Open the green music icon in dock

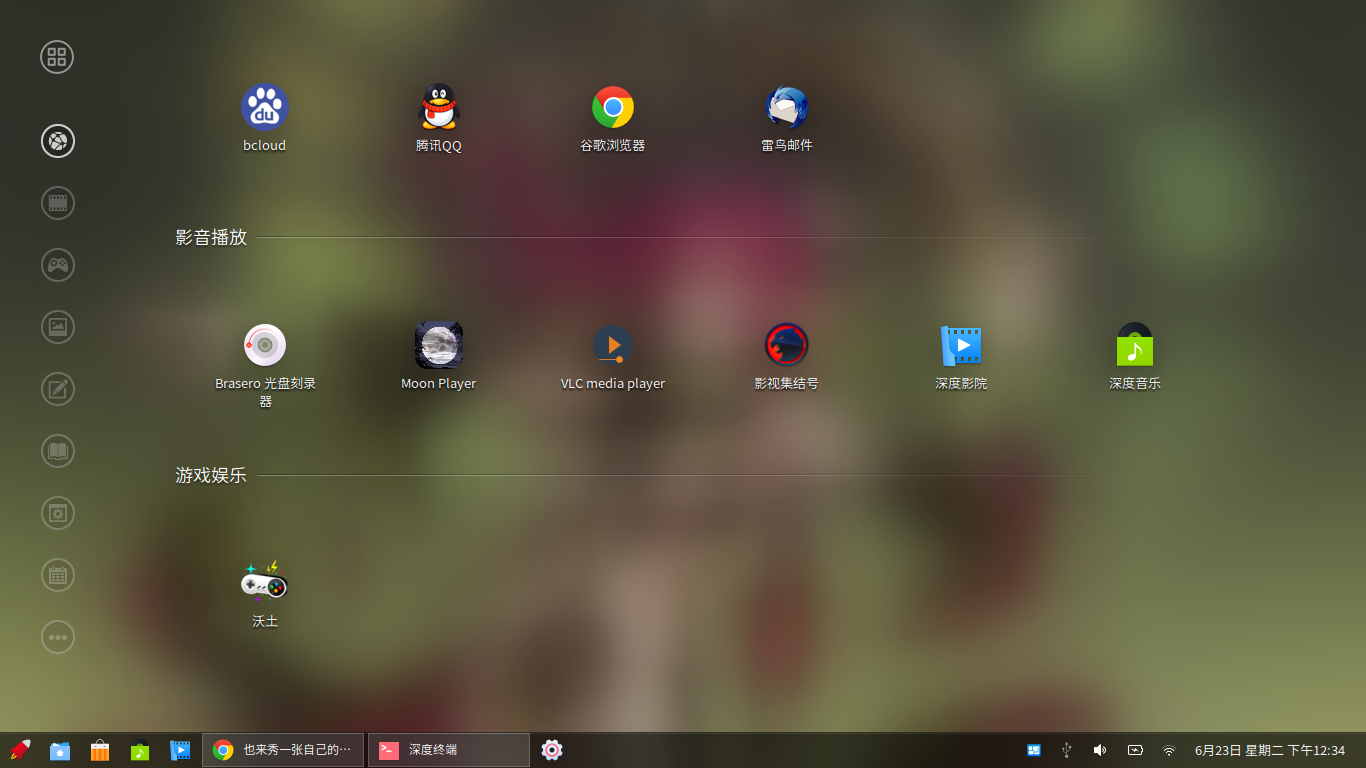click(140, 750)
